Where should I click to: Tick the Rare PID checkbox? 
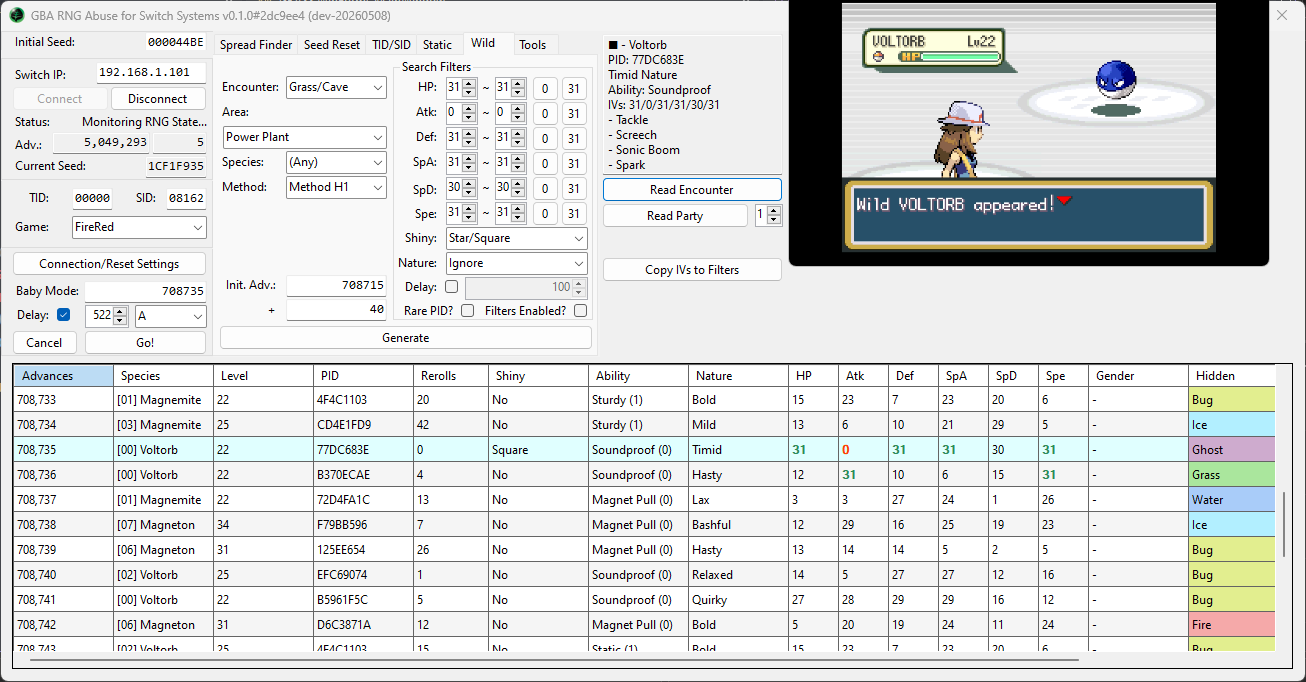(467, 311)
